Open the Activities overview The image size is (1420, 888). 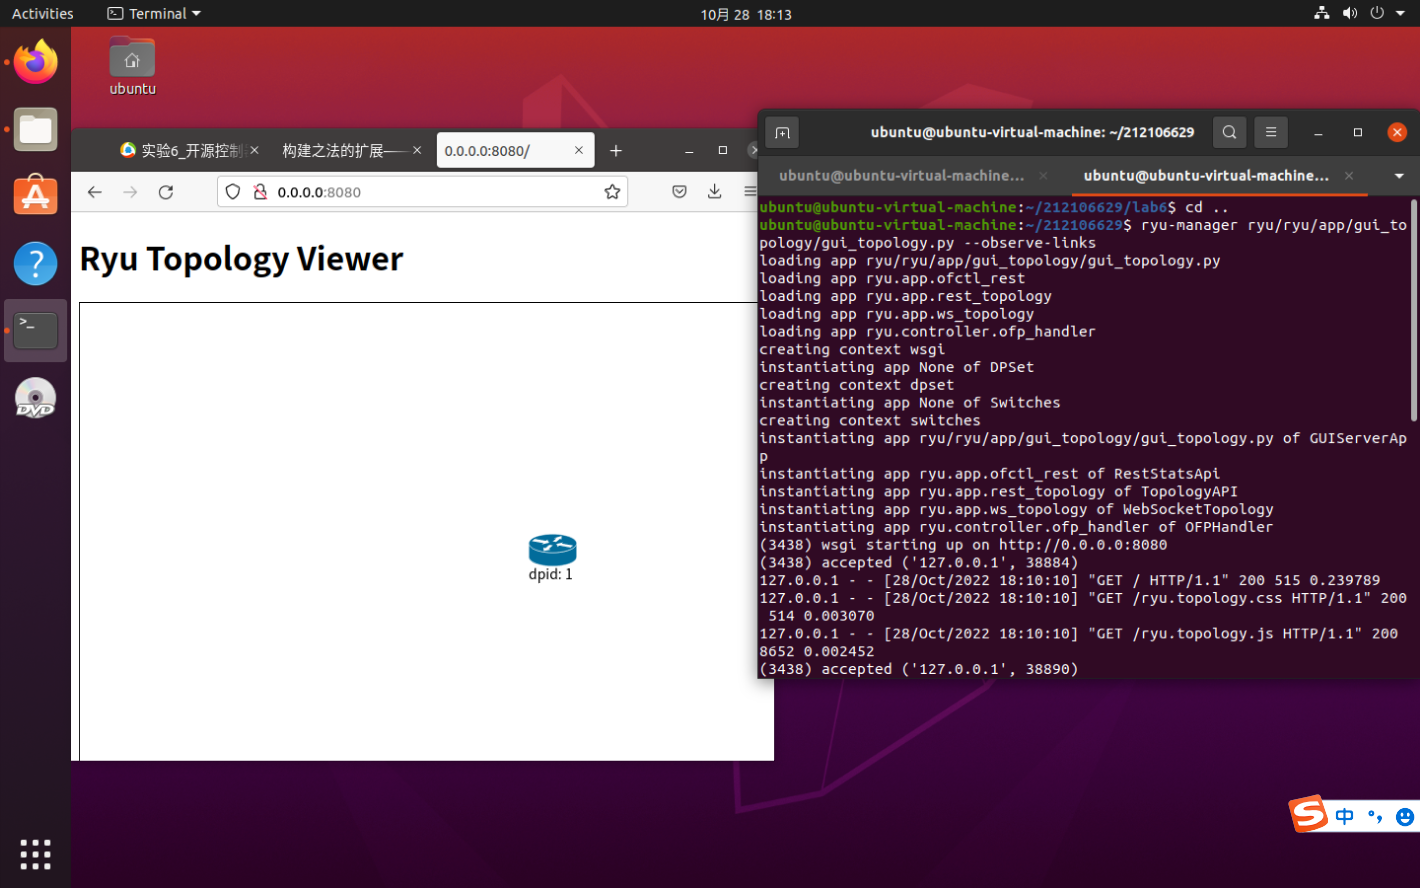43,13
